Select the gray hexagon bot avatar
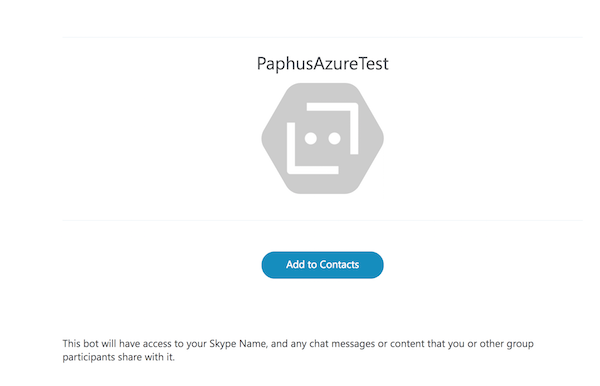The image size is (600, 386). pos(323,138)
